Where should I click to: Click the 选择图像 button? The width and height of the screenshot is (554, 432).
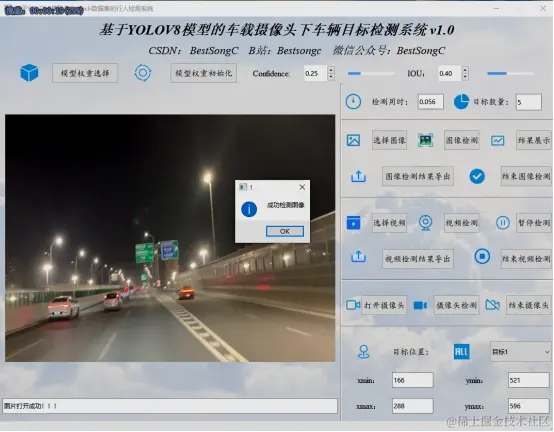tap(389, 140)
